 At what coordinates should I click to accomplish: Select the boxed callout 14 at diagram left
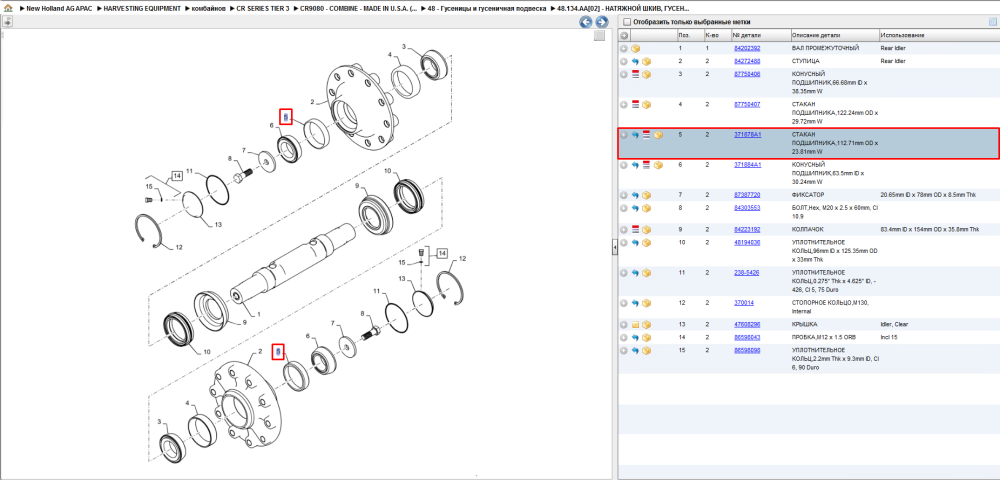pyautogui.click(x=177, y=175)
